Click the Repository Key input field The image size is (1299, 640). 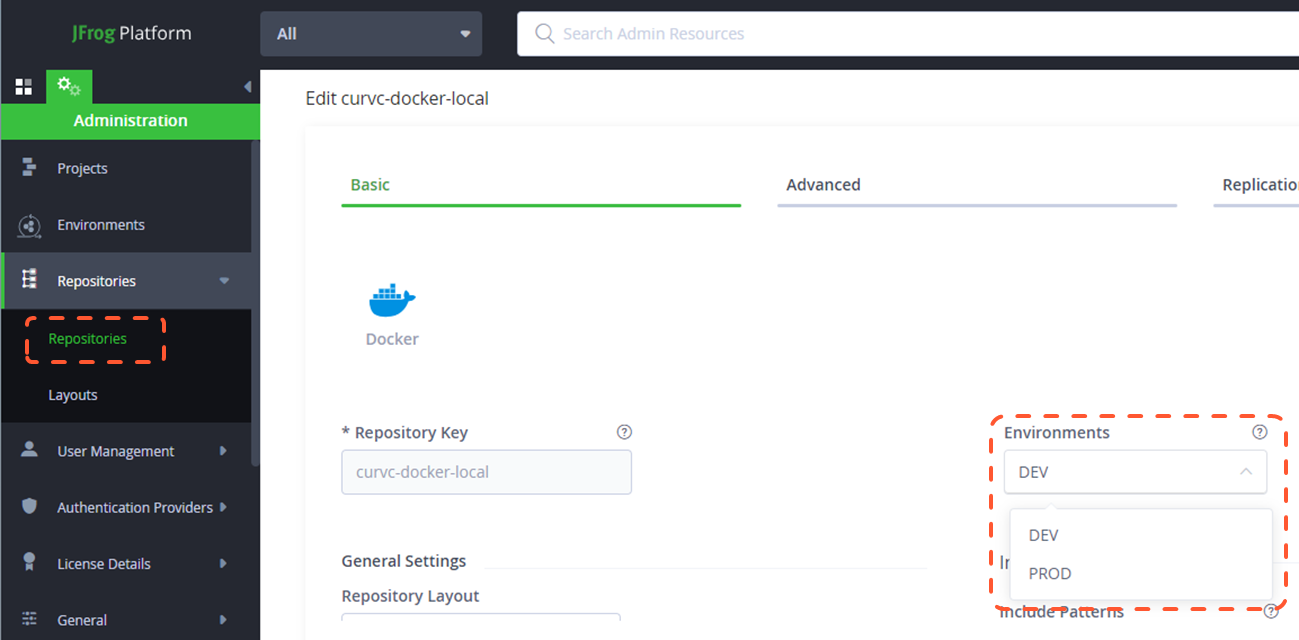pos(486,472)
